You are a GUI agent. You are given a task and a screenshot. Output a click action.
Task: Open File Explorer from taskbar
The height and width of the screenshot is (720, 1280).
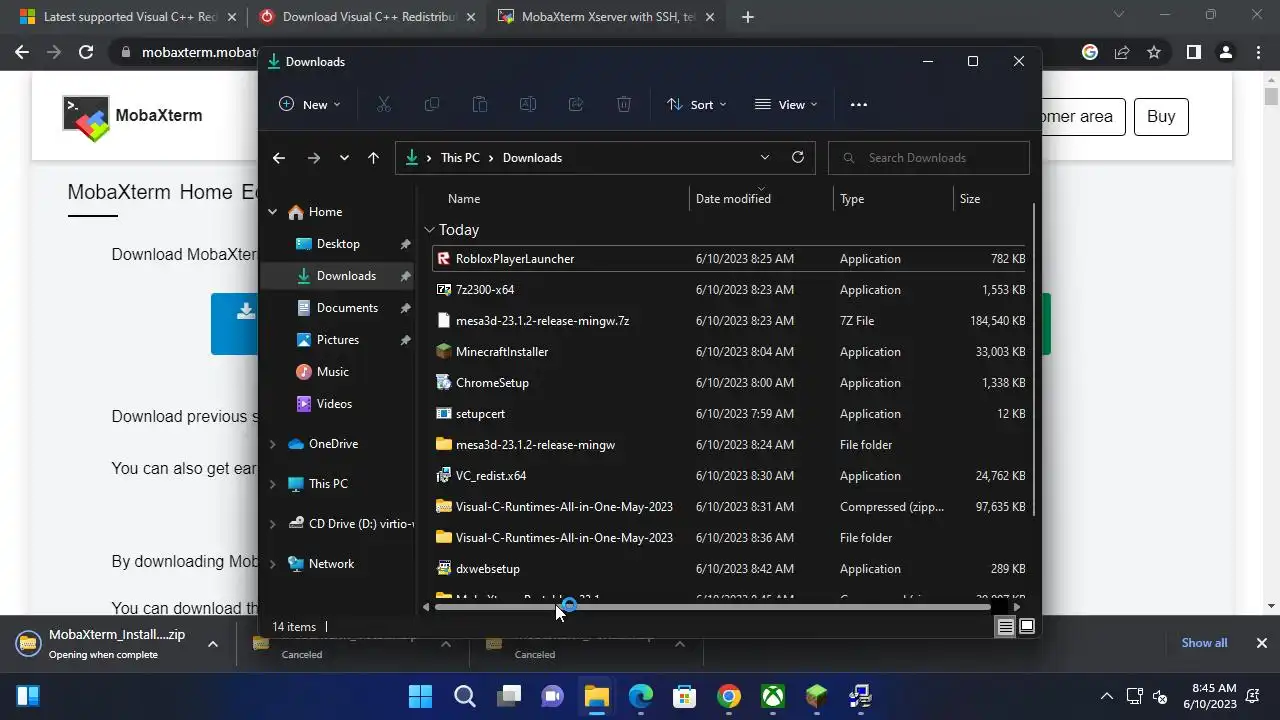597,696
